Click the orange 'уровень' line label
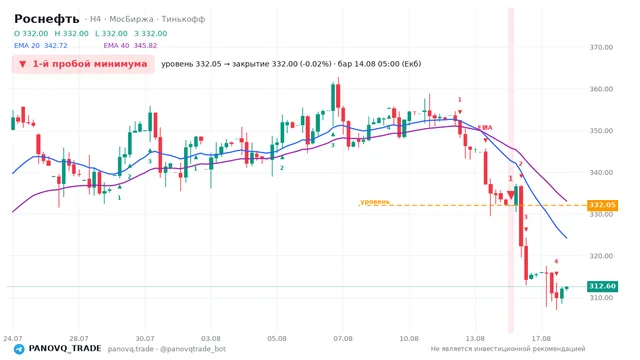 [x=375, y=202]
